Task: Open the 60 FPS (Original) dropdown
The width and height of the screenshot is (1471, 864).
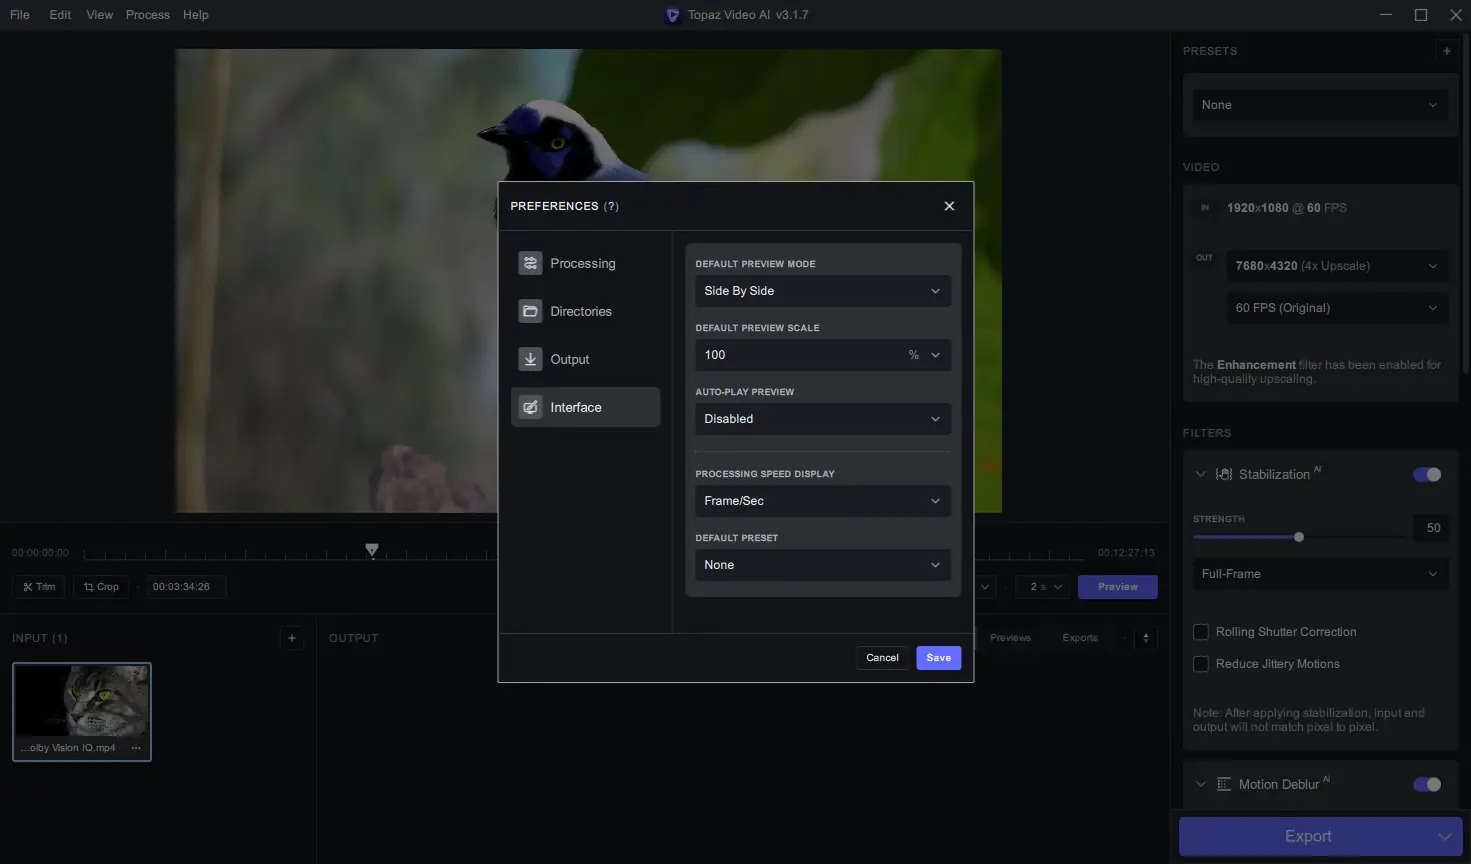Action: coord(1337,308)
